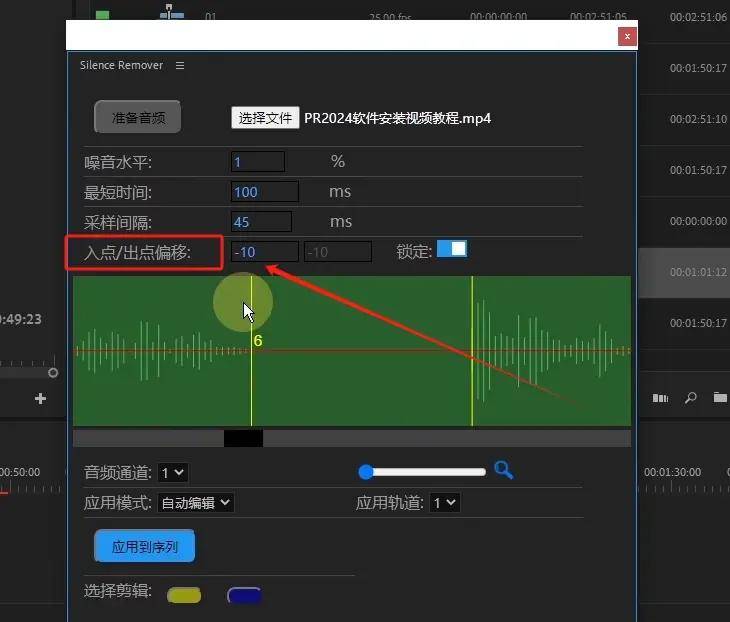The height and width of the screenshot is (622, 730).
Task: Click the Silence Remover panel title
Action: [x=122, y=65]
